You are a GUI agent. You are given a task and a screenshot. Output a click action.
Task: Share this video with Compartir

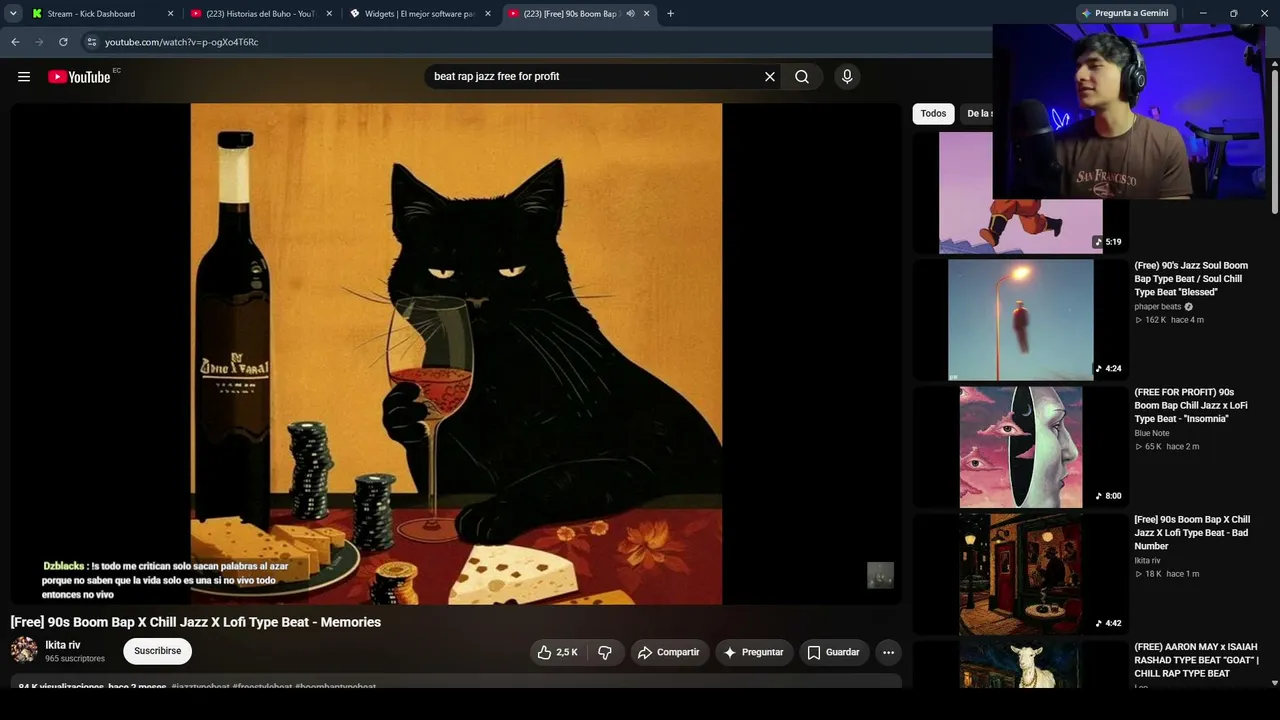[x=669, y=652]
